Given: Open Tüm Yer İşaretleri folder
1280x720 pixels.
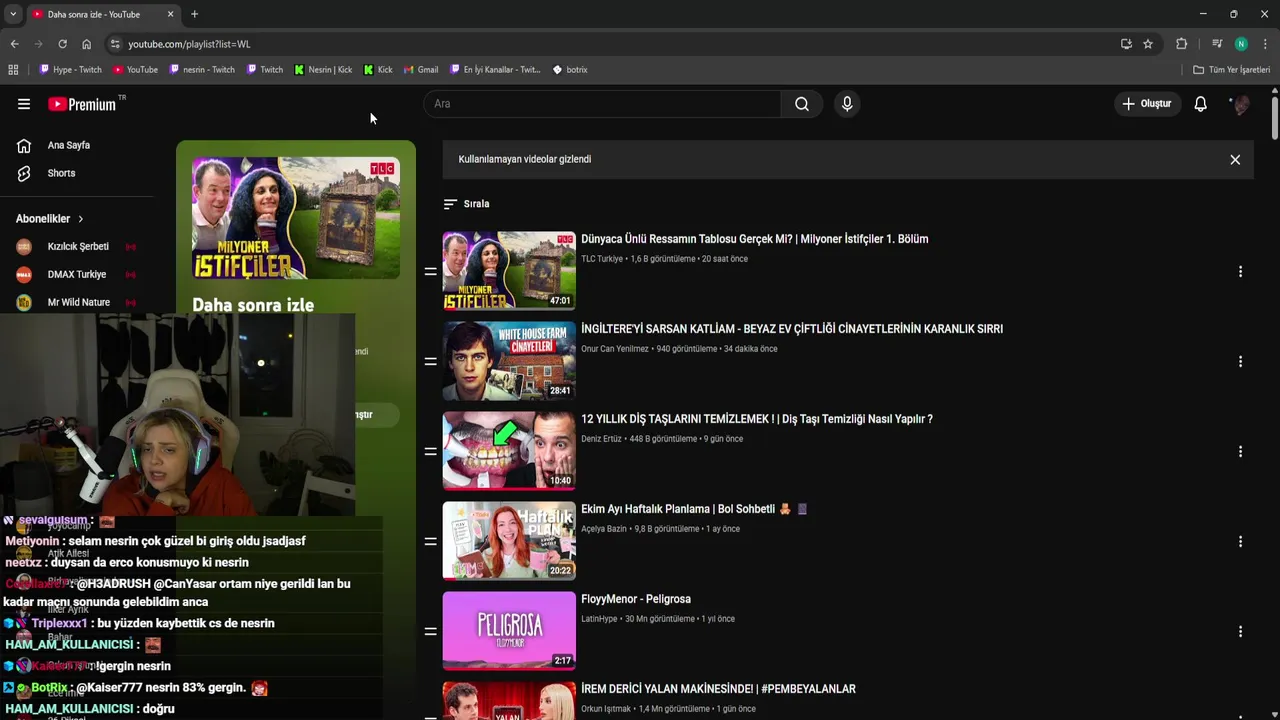Looking at the screenshot, I should 1232,70.
